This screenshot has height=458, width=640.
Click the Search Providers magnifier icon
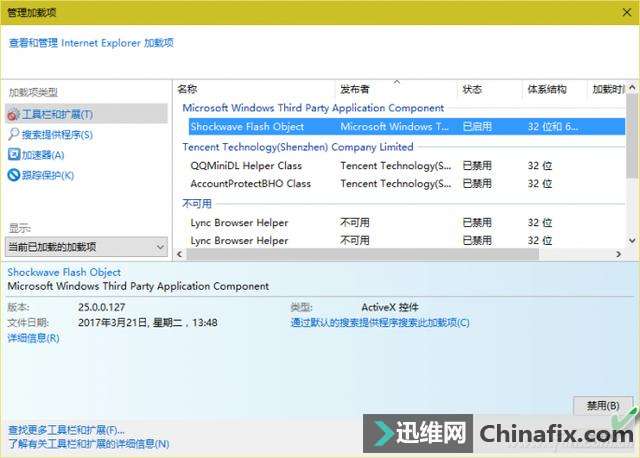point(13,134)
